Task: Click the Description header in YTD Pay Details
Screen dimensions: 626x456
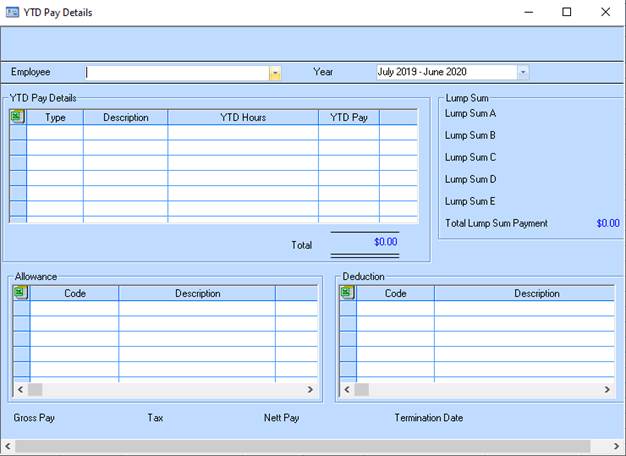Action: click(125, 118)
